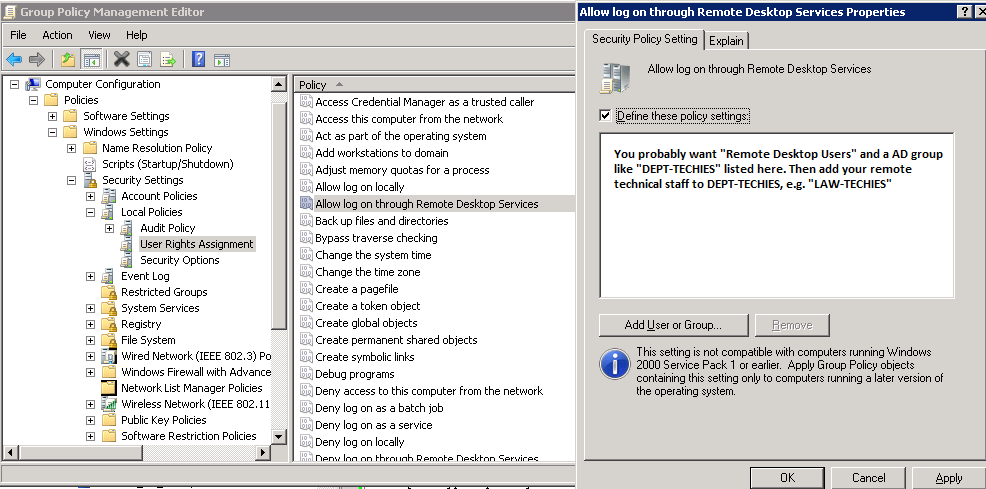Click the blue Back arrow in toolbar
The height and width of the screenshot is (489, 986).
[x=14, y=59]
